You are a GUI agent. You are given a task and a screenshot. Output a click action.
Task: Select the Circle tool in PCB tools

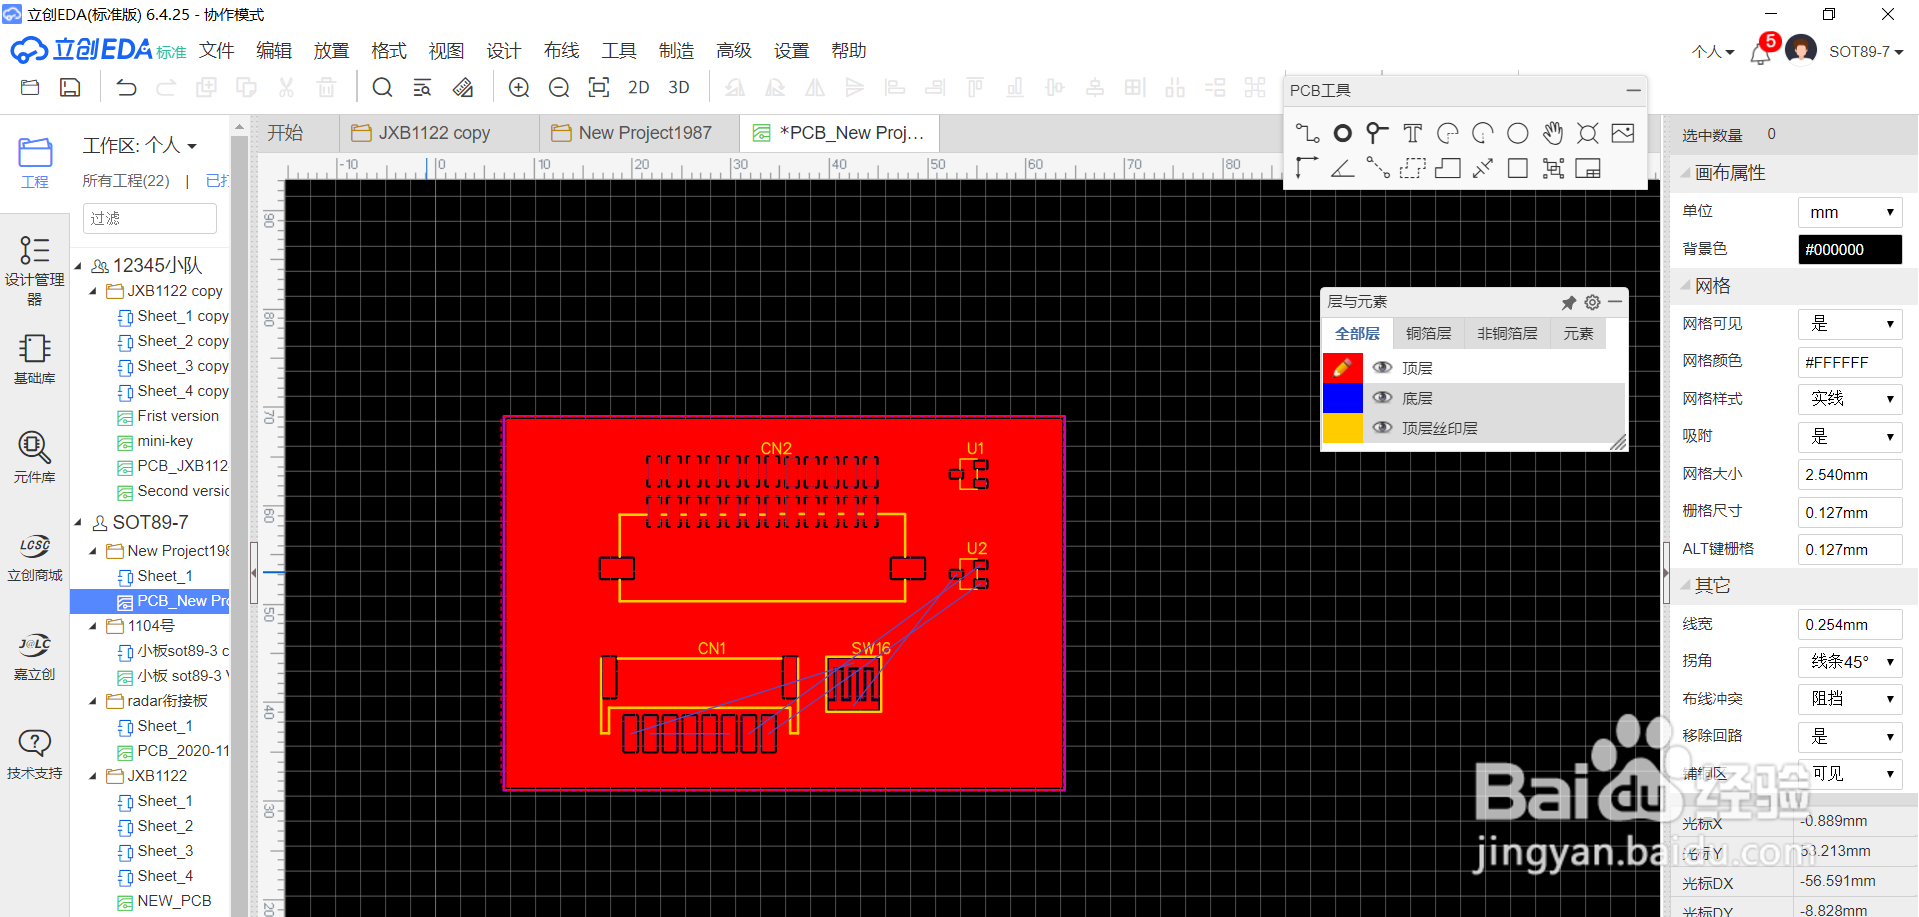pos(1518,133)
